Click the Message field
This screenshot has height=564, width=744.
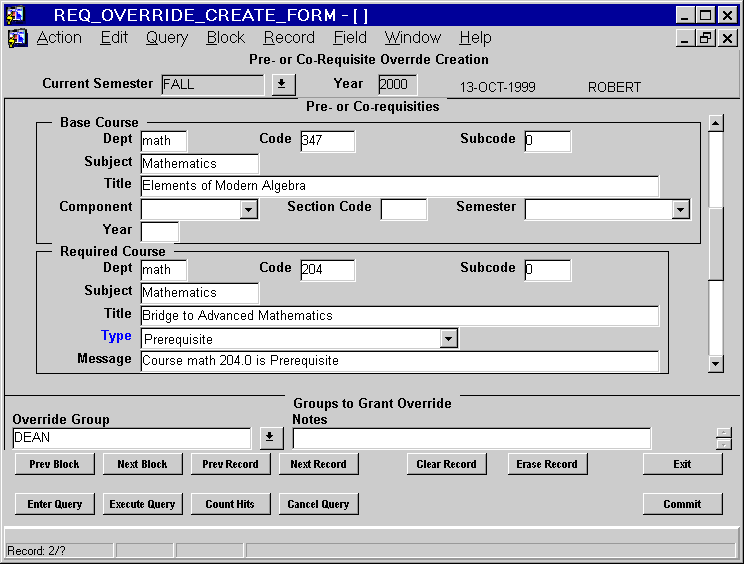coord(400,361)
